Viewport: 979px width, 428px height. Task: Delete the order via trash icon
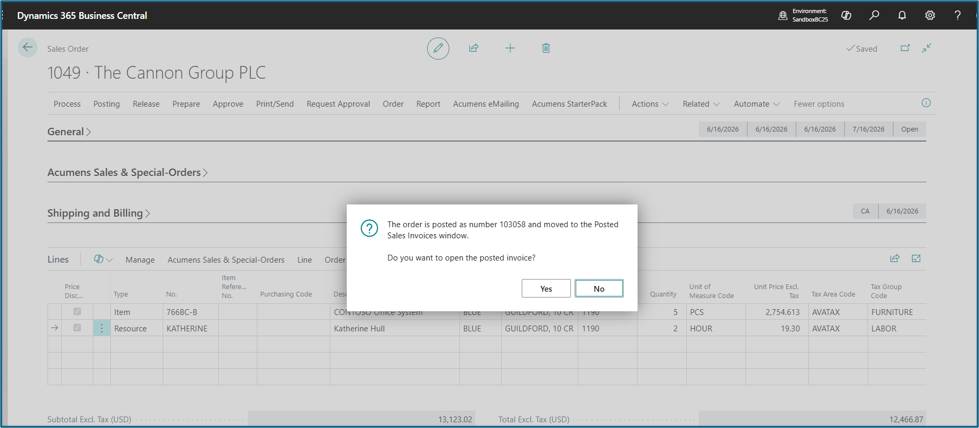click(546, 48)
